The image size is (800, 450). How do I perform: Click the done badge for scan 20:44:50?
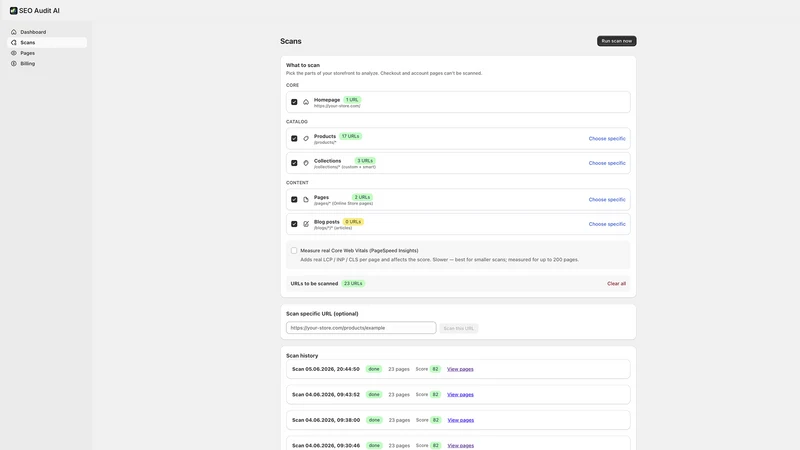[x=374, y=369]
